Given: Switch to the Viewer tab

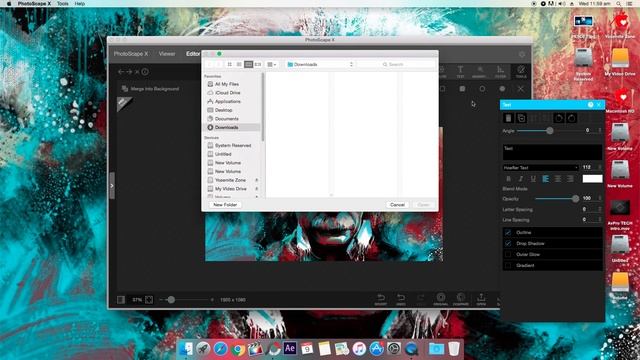Looking at the screenshot, I should point(167,54).
